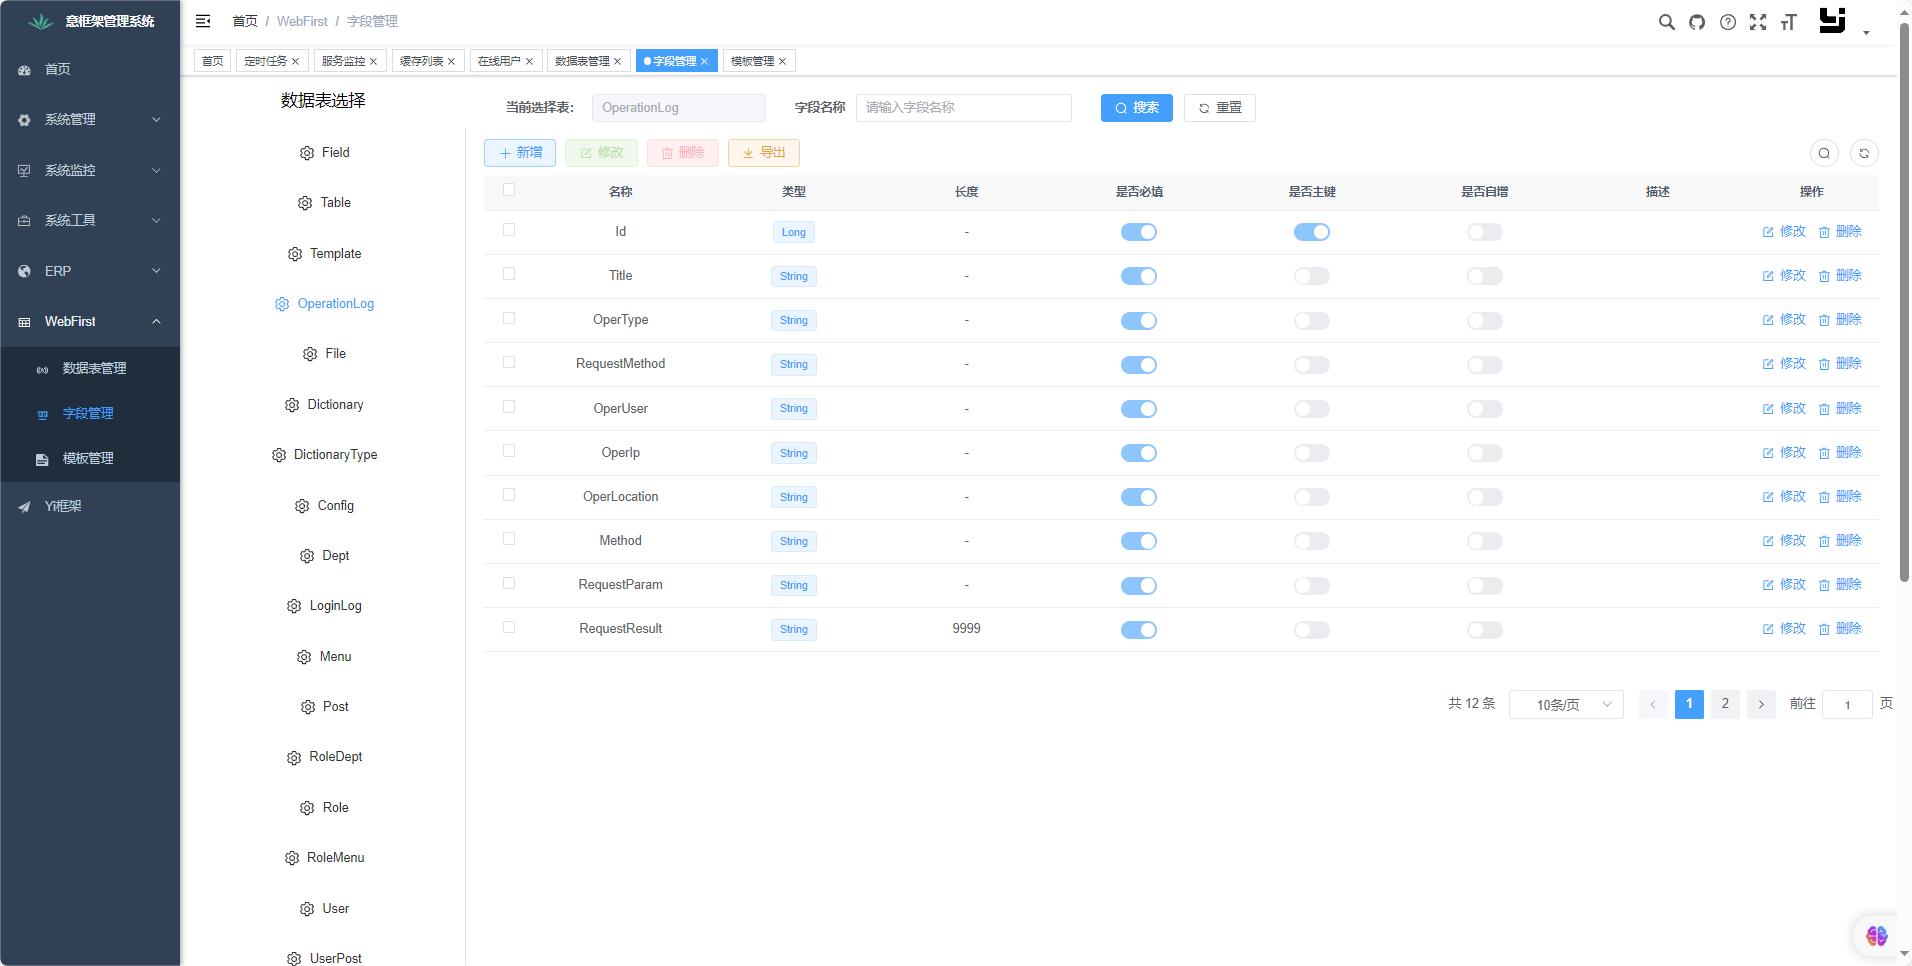Screen dimensions: 1912x966
Task: Click the 新增 button
Action: (520, 153)
